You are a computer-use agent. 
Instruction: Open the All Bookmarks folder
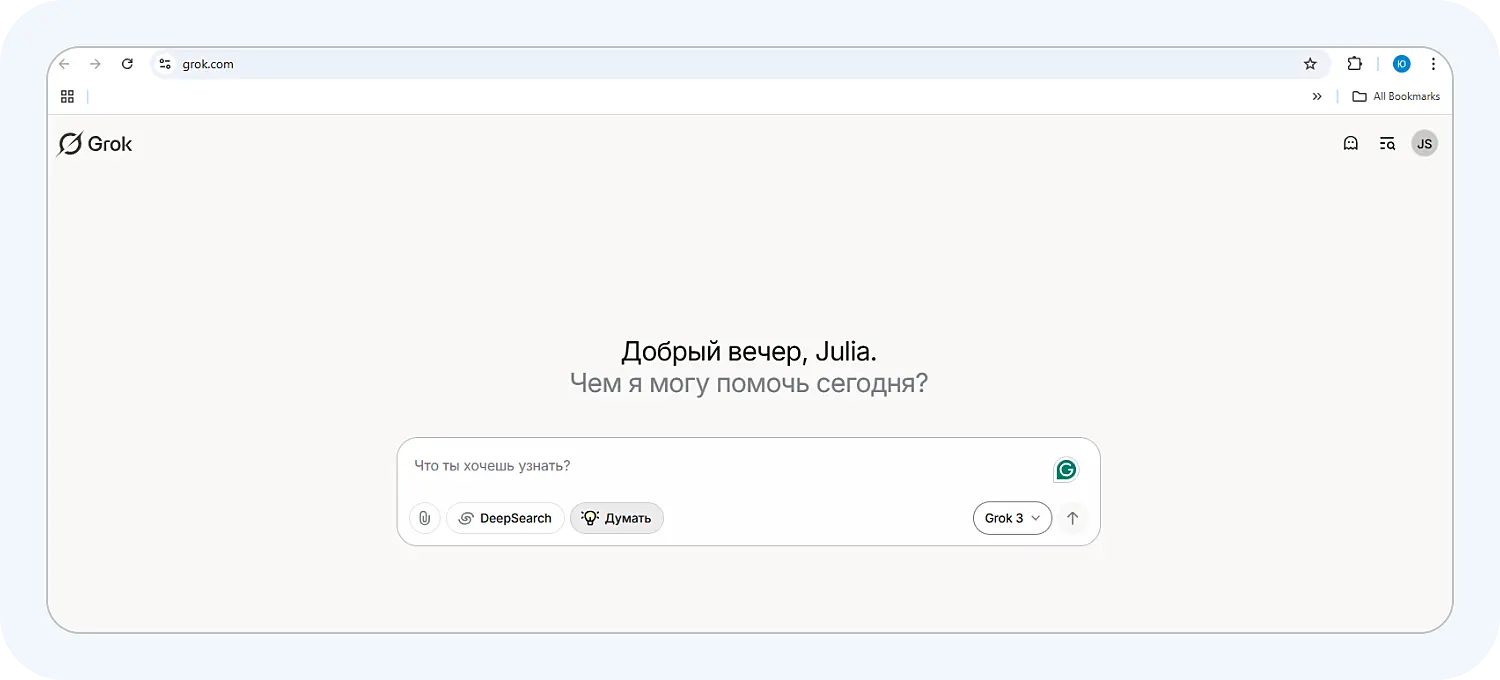pos(1396,97)
